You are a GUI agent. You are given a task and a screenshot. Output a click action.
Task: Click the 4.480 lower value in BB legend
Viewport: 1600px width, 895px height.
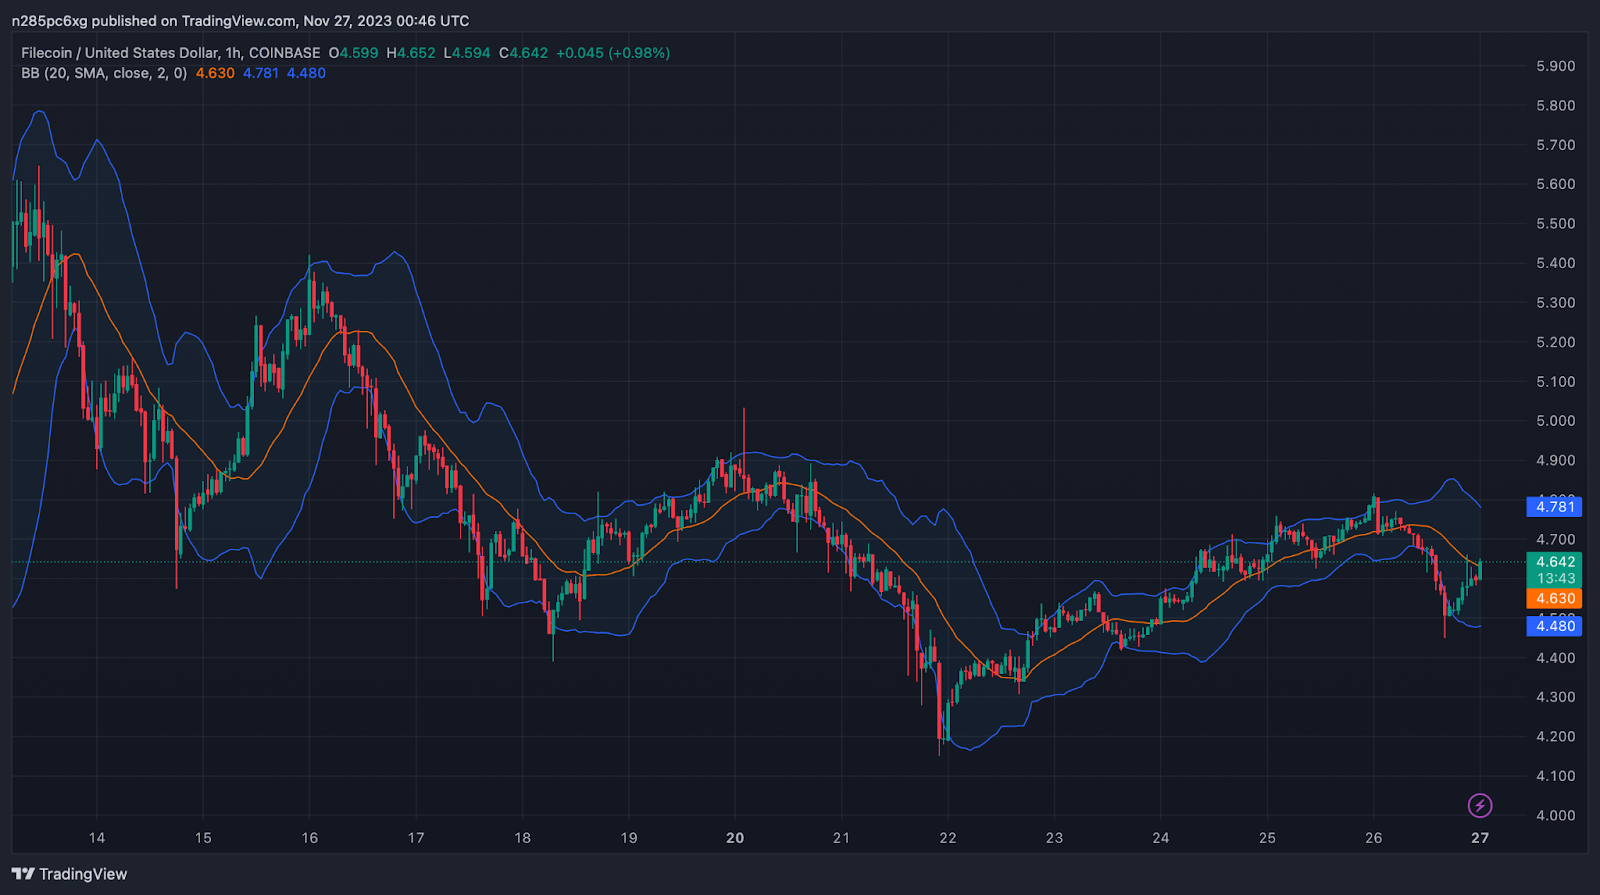click(306, 73)
